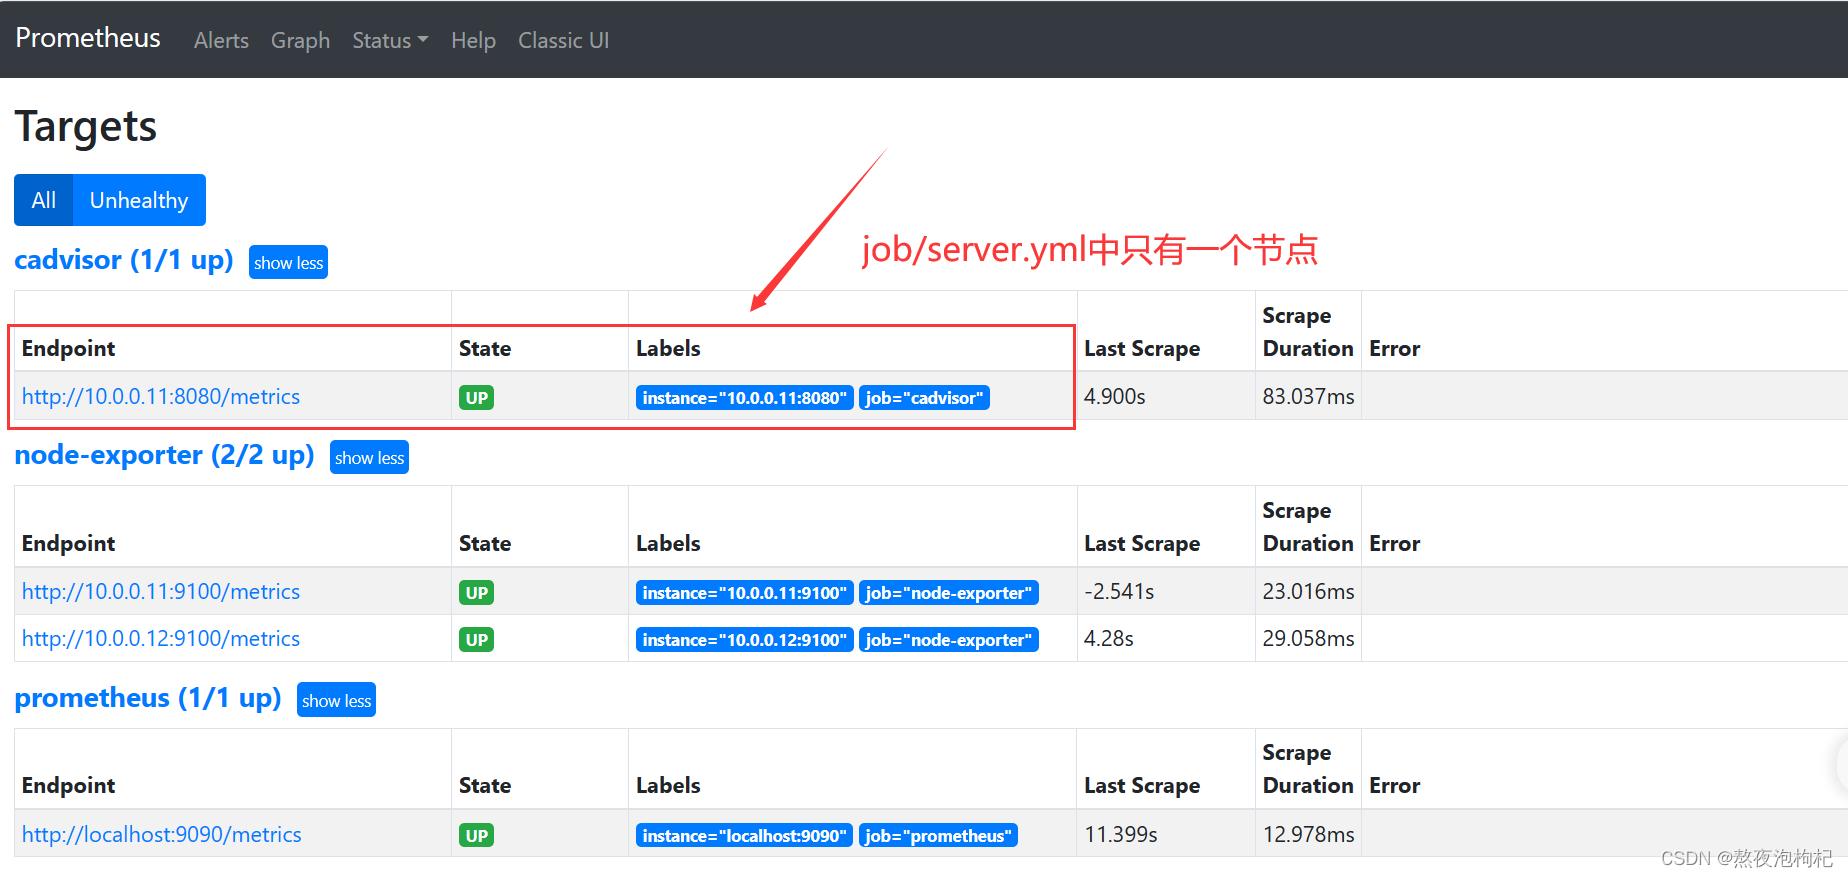Viewport: 1848px width, 878px height.
Task: Switch to Classic UI
Action: tap(563, 40)
